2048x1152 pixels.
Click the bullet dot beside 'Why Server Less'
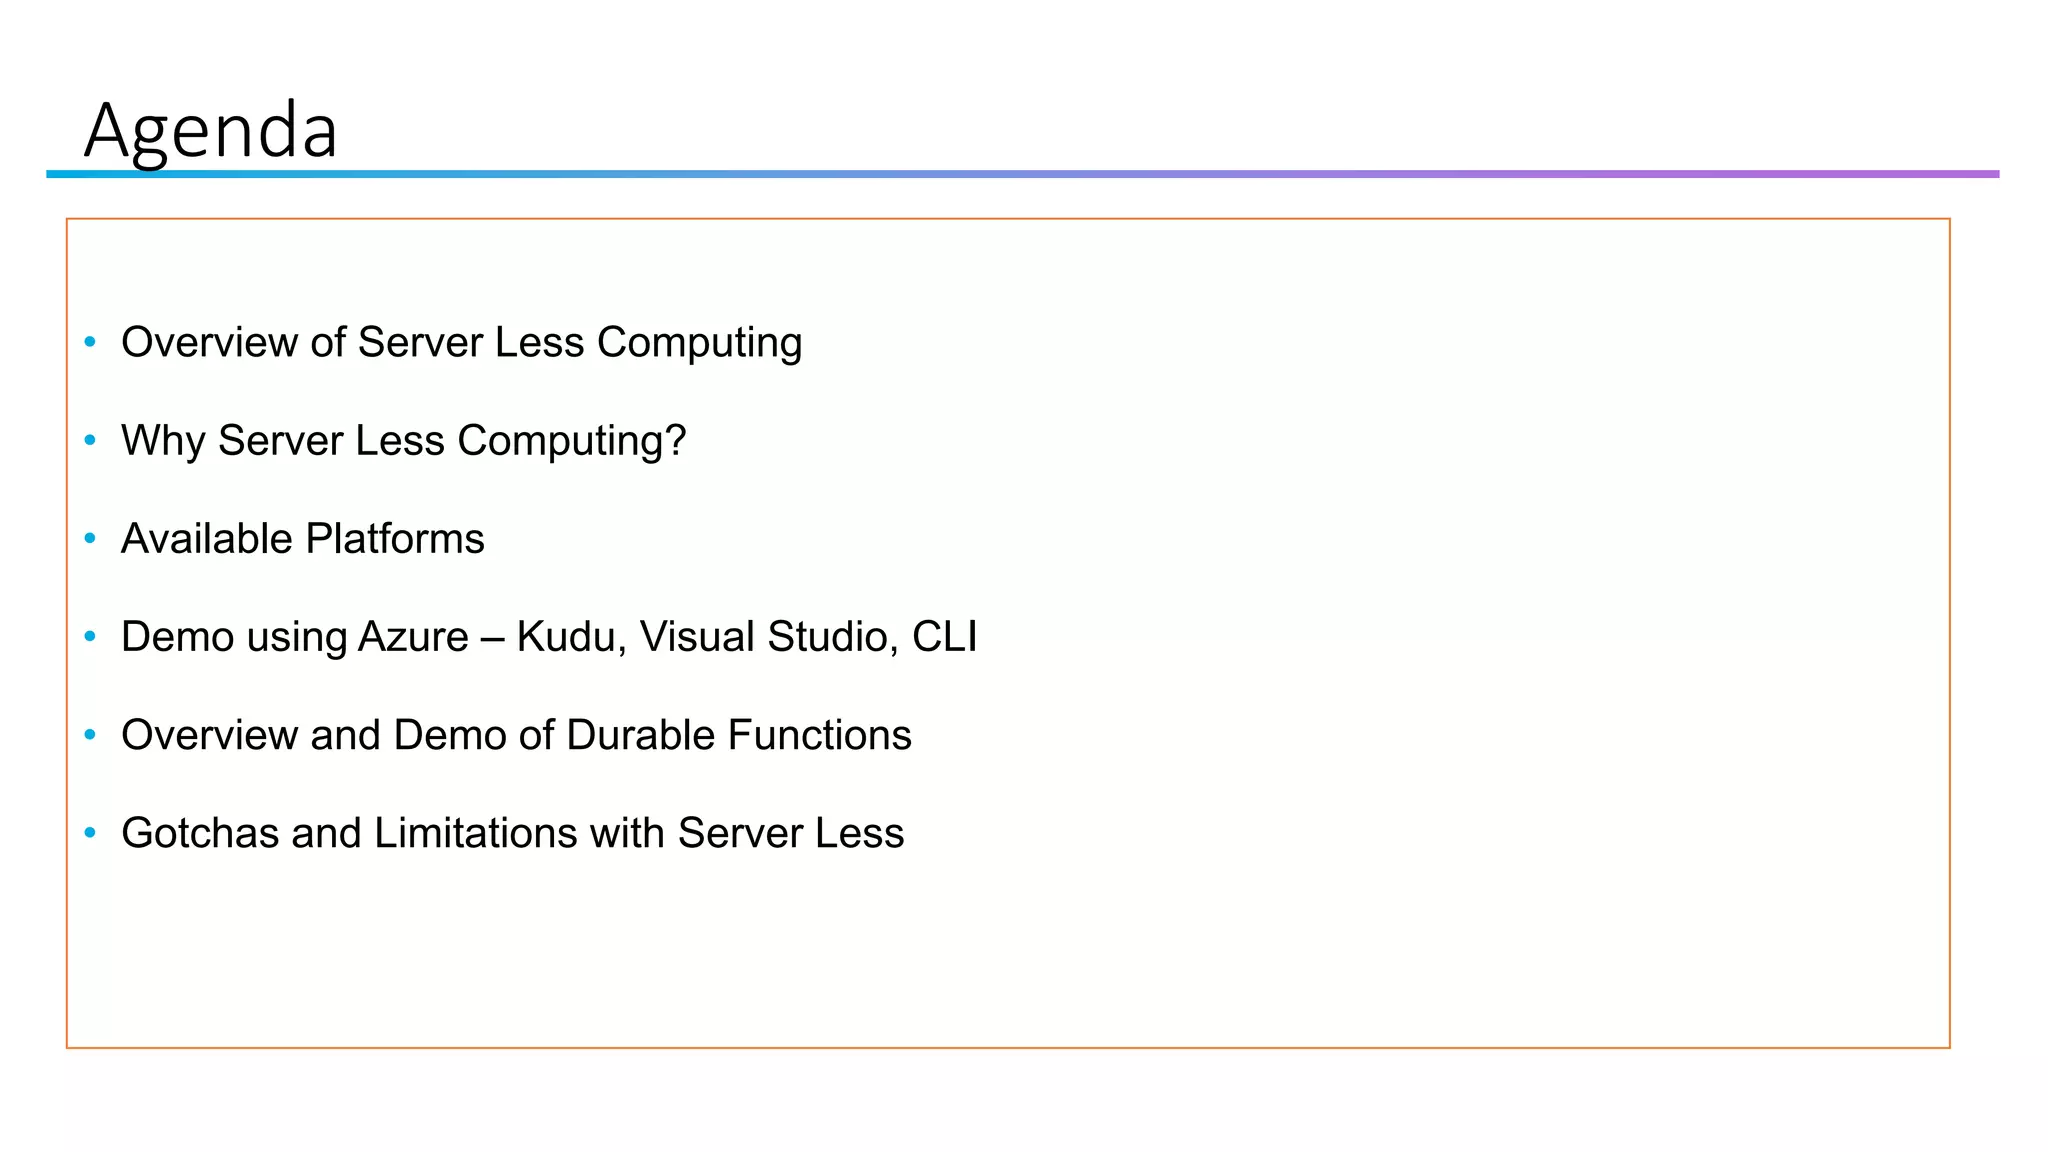(90, 440)
